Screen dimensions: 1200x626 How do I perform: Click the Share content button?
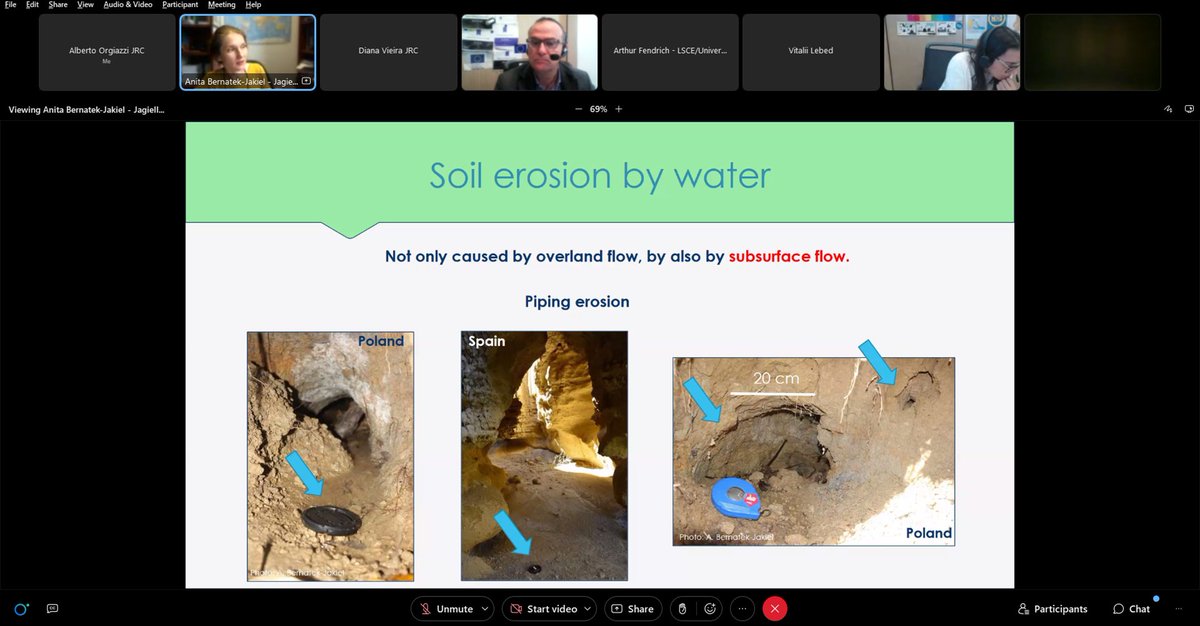pos(632,609)
